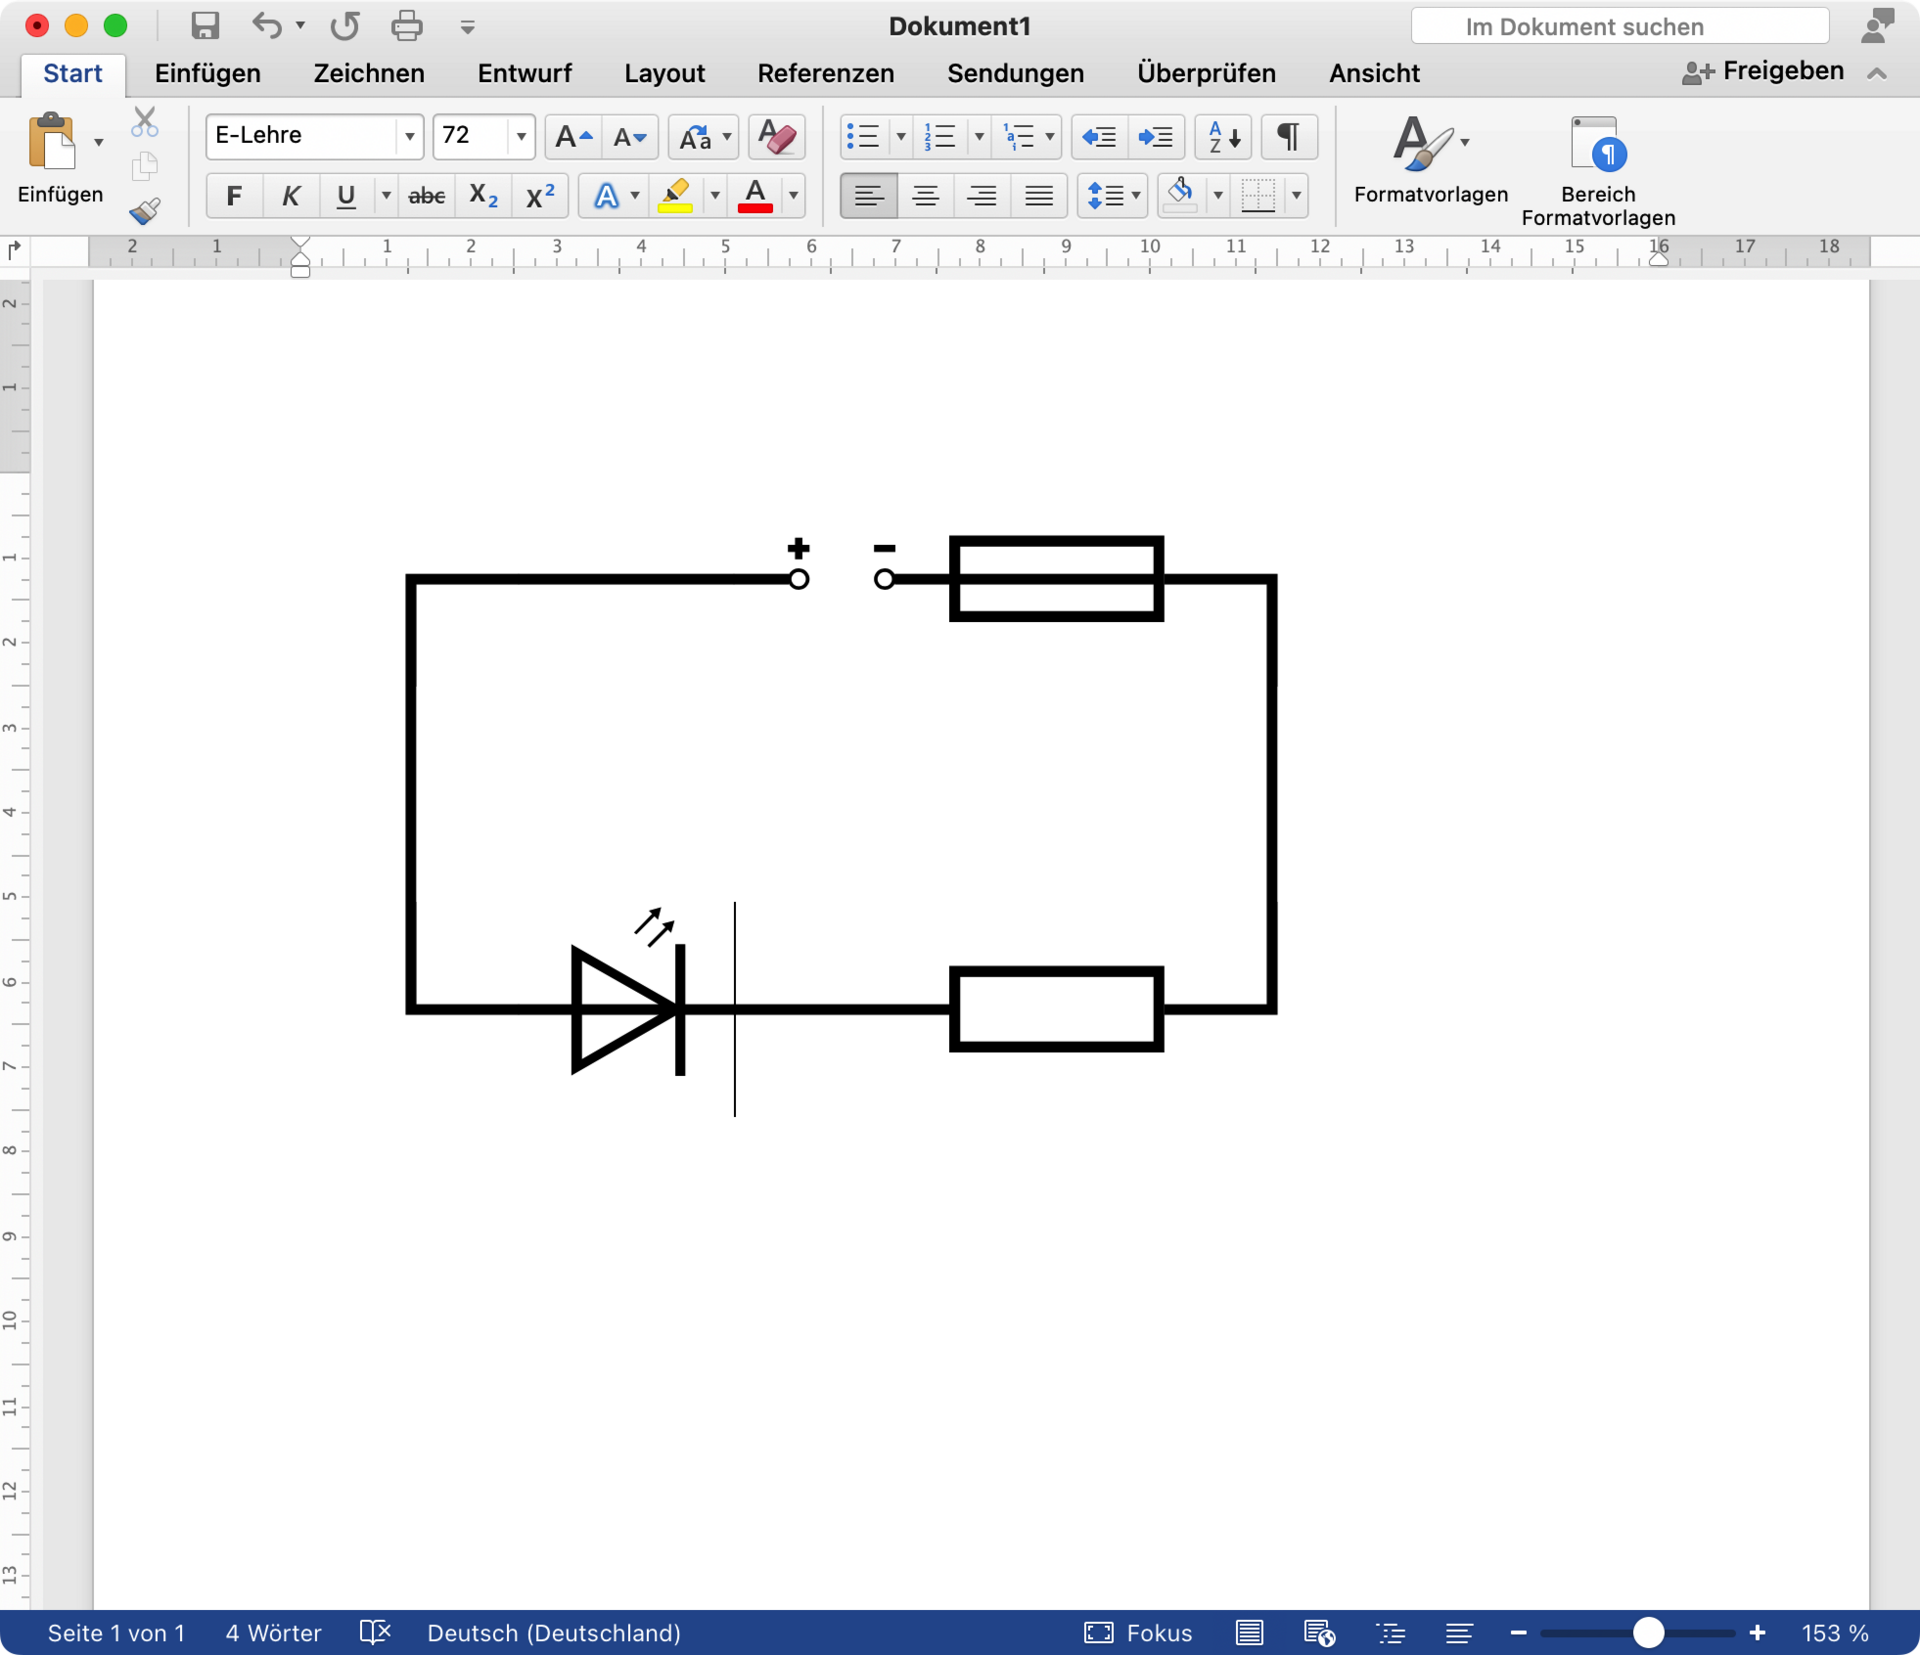Clear all formatting with eraser icon
1920x1655 pixels.
tap(776, 136)
